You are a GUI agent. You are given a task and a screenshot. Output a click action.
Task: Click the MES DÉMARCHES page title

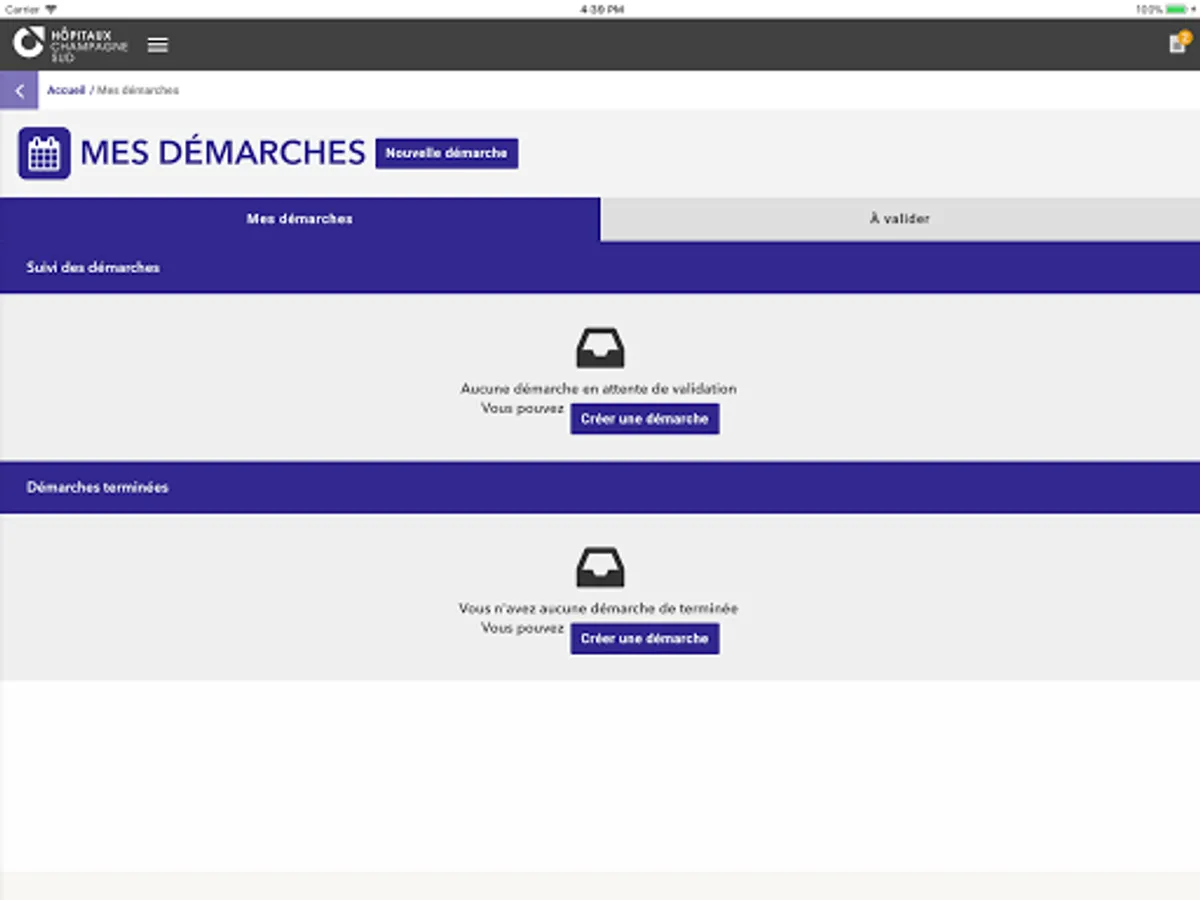click(x=223, y=153)
